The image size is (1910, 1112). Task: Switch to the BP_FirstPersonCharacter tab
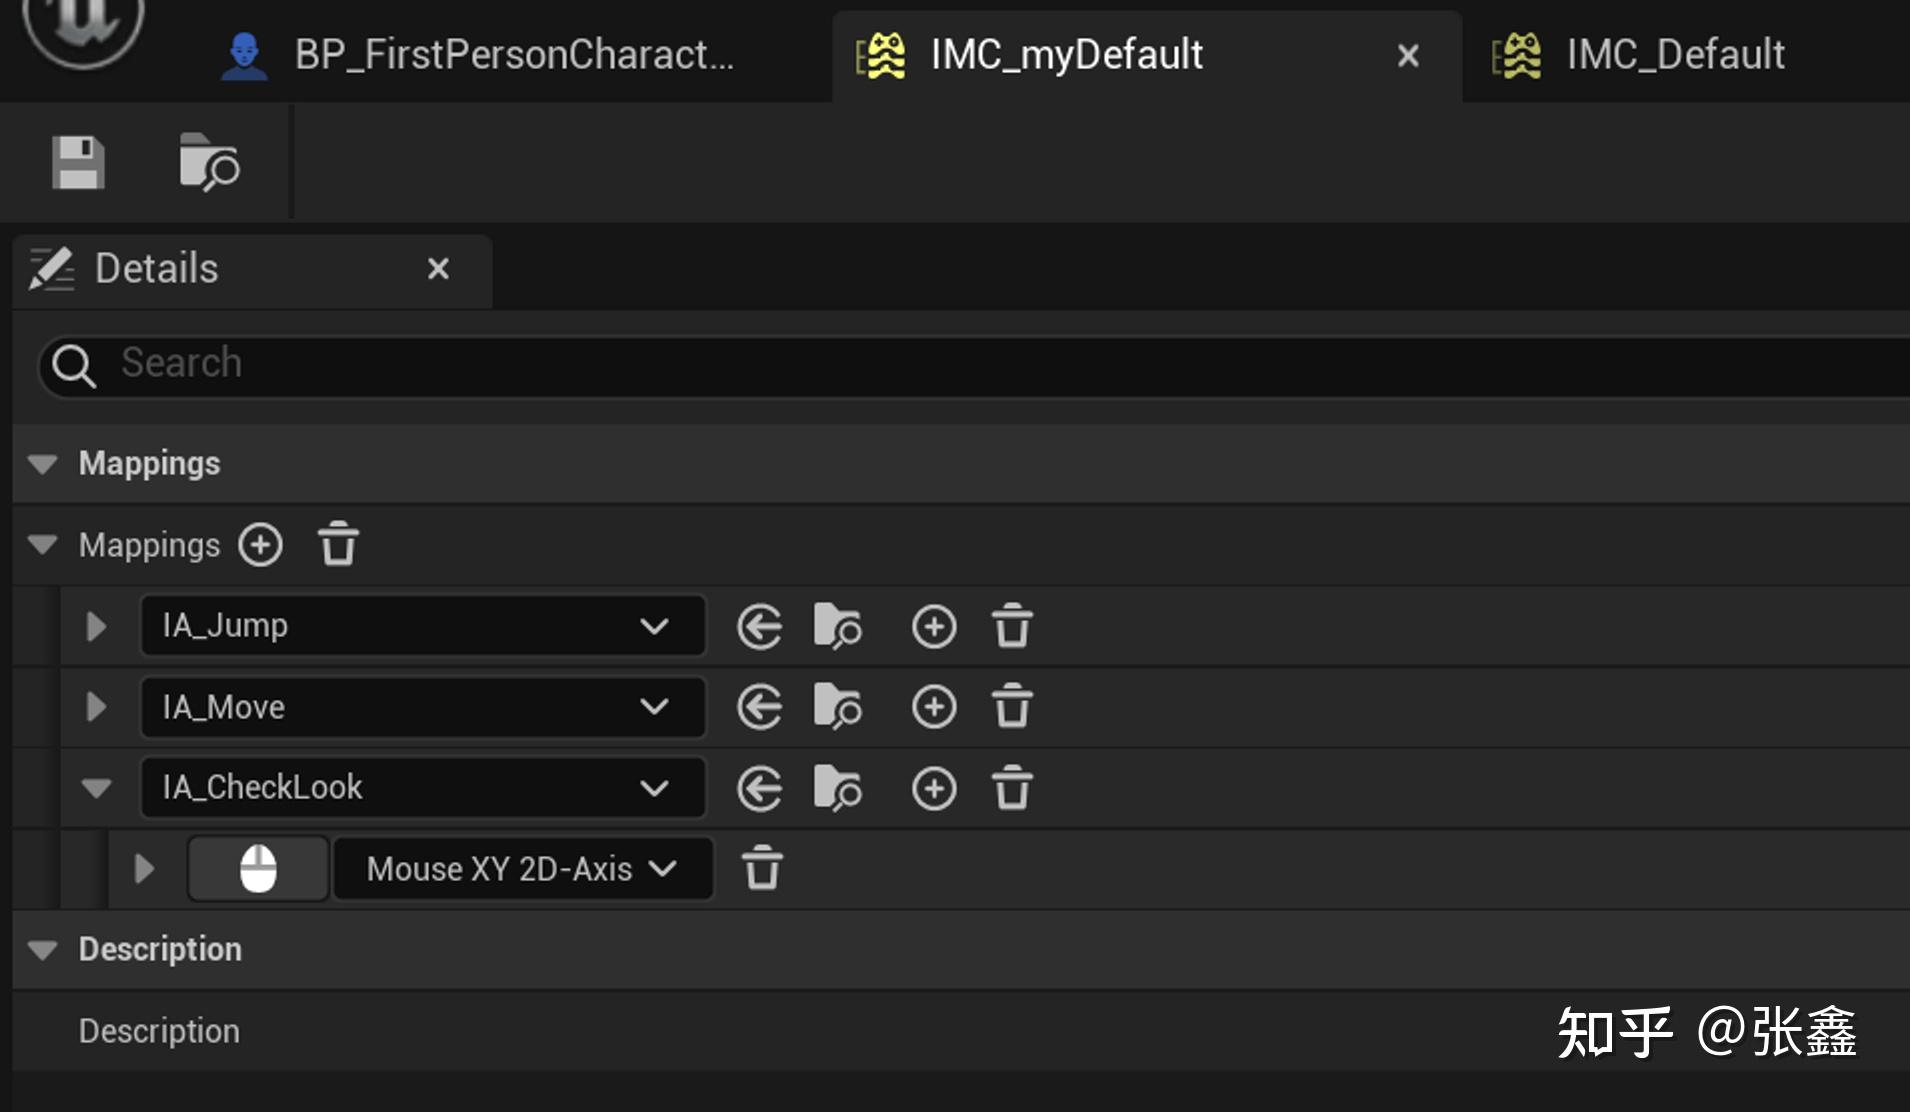pyautogui.click(x=478, y=55)
